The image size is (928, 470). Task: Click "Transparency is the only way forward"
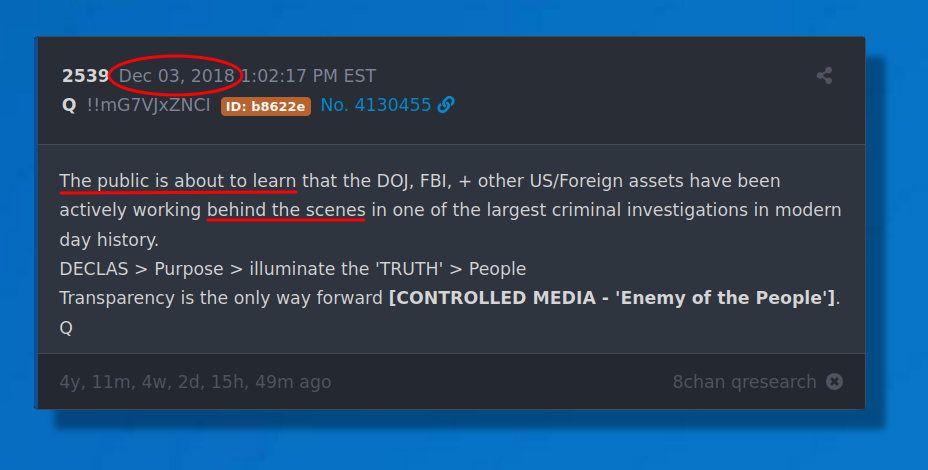click(221, 298)
